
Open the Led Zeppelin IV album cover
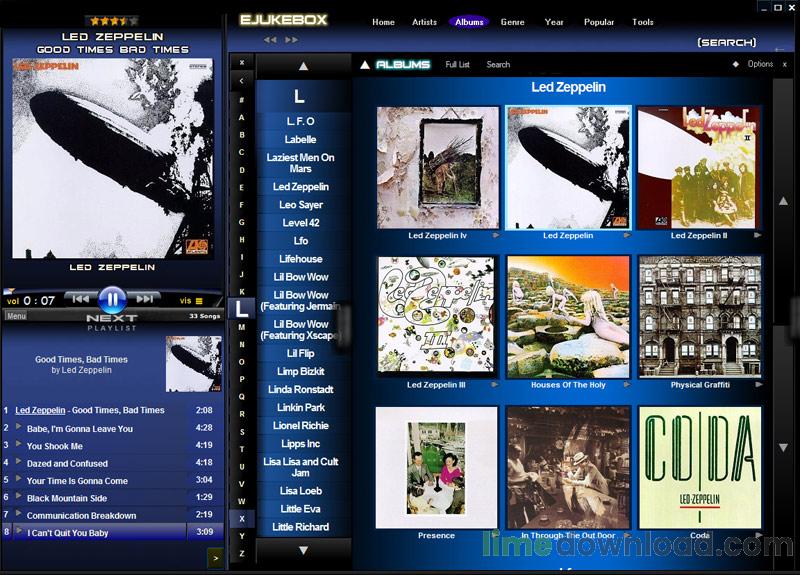pos(438,167)
